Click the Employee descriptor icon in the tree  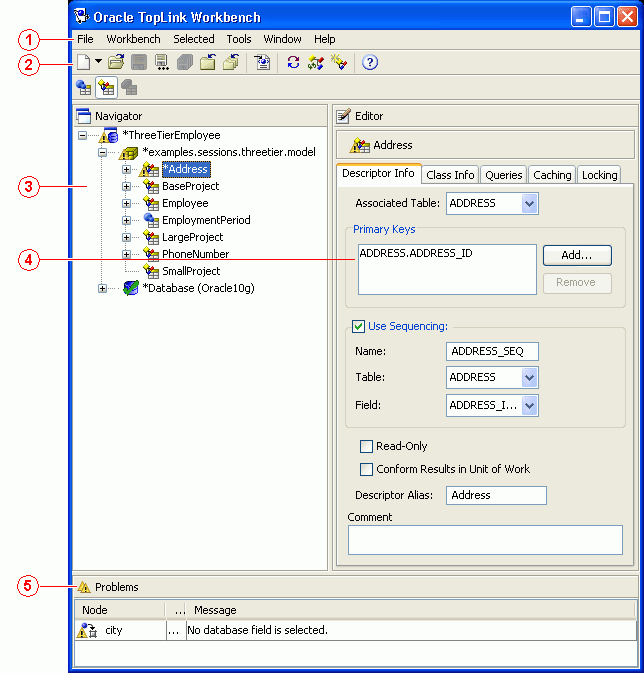(x=151, y=203)
